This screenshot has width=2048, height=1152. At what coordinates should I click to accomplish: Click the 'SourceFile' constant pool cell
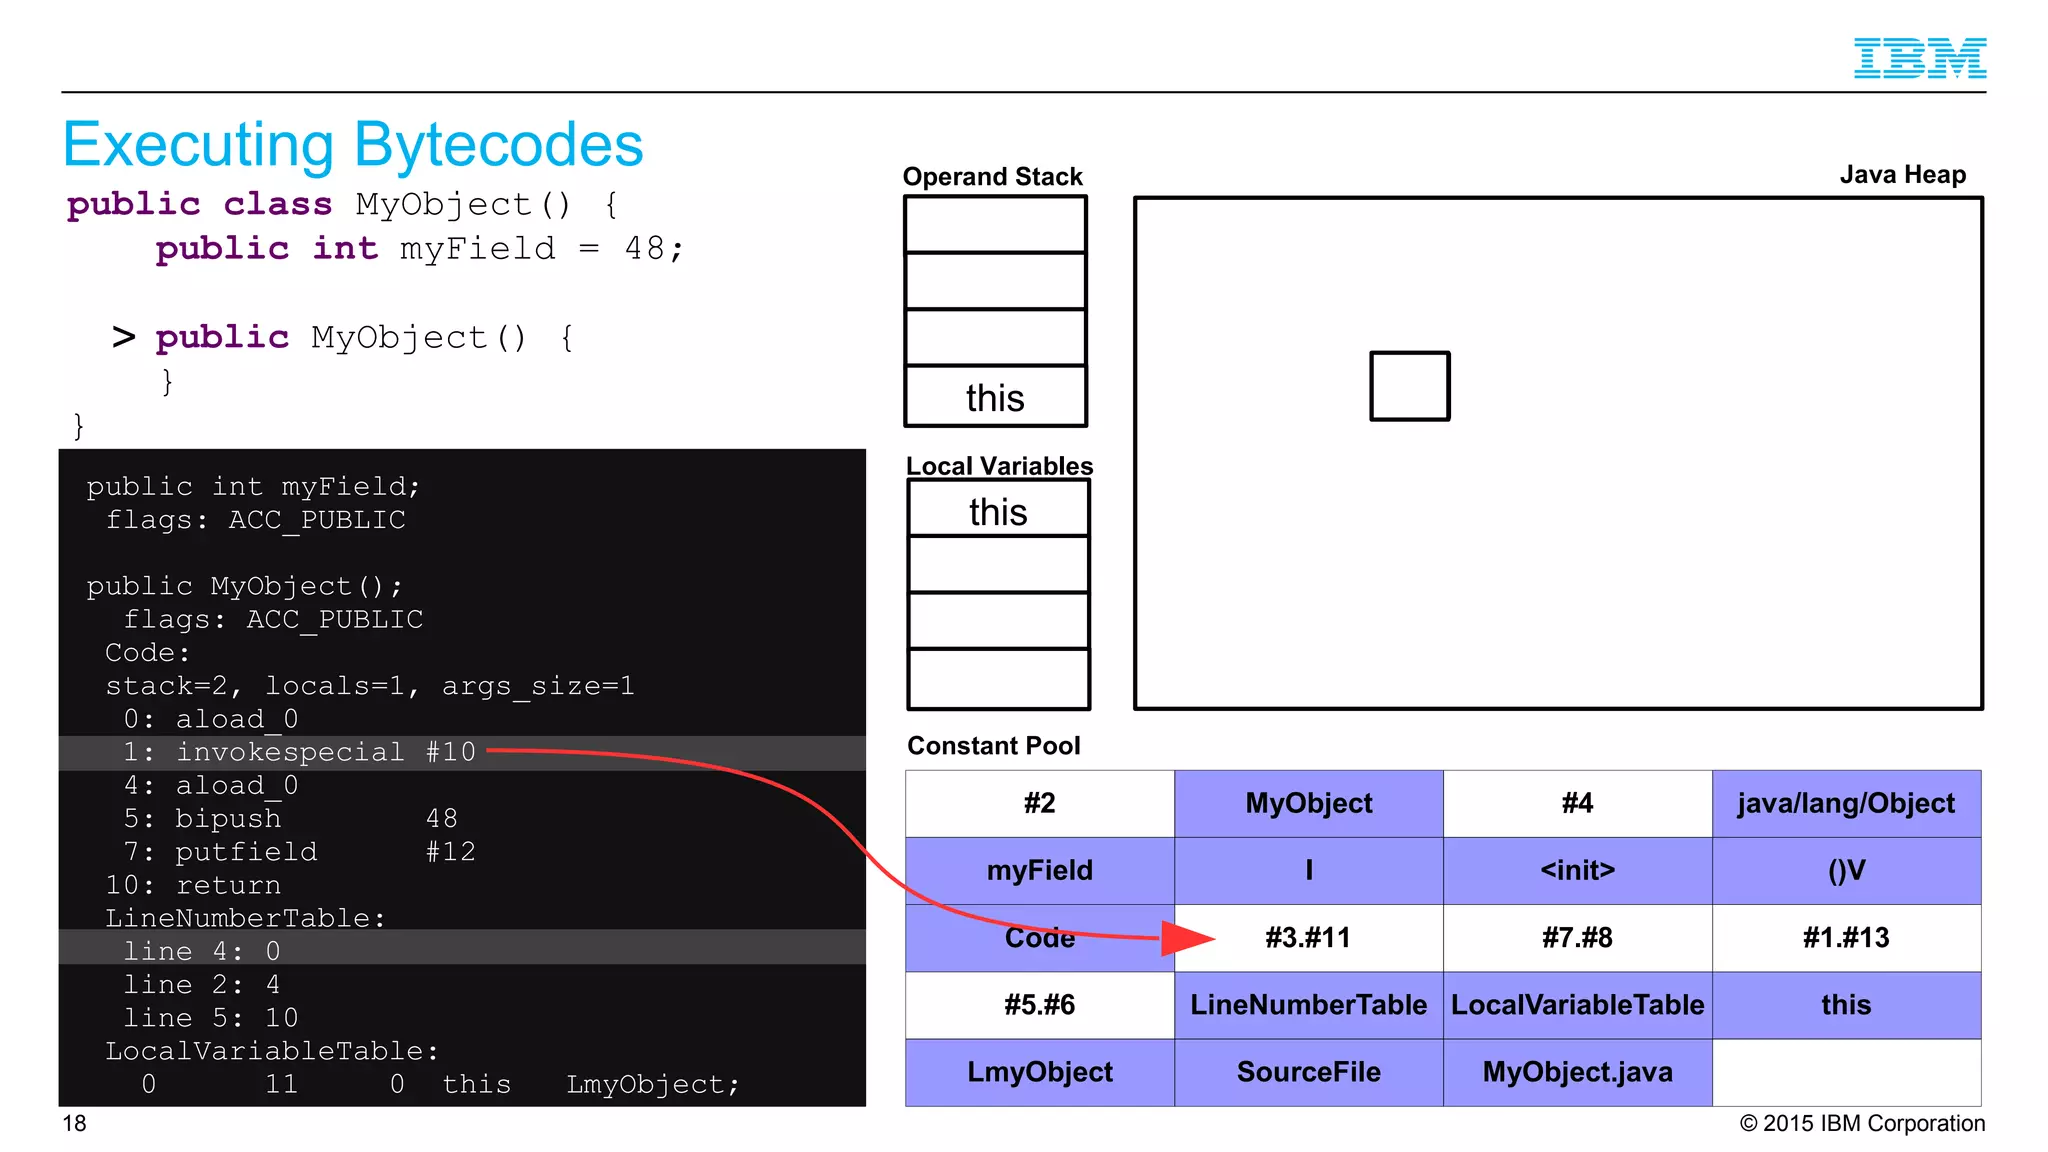(1308, 1072)
